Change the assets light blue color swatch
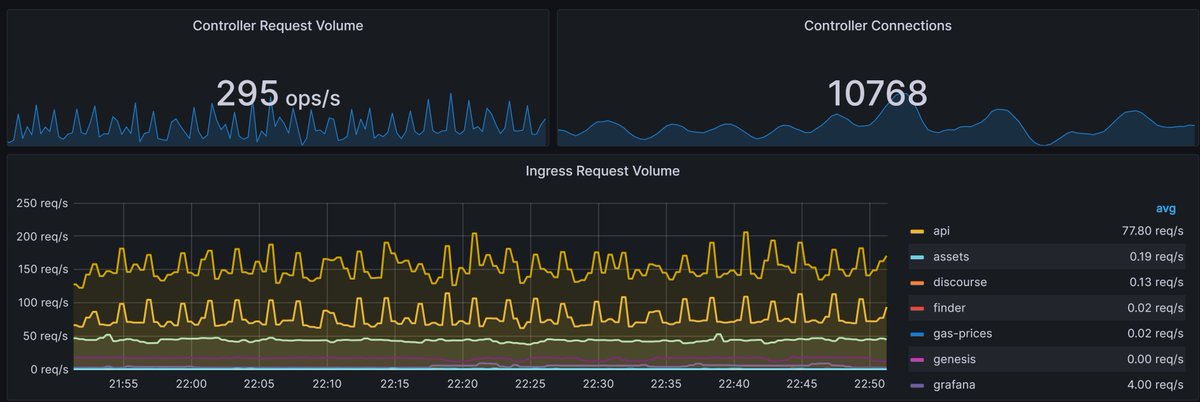This screenshot has height=402, width=1200. click(917, 257)
